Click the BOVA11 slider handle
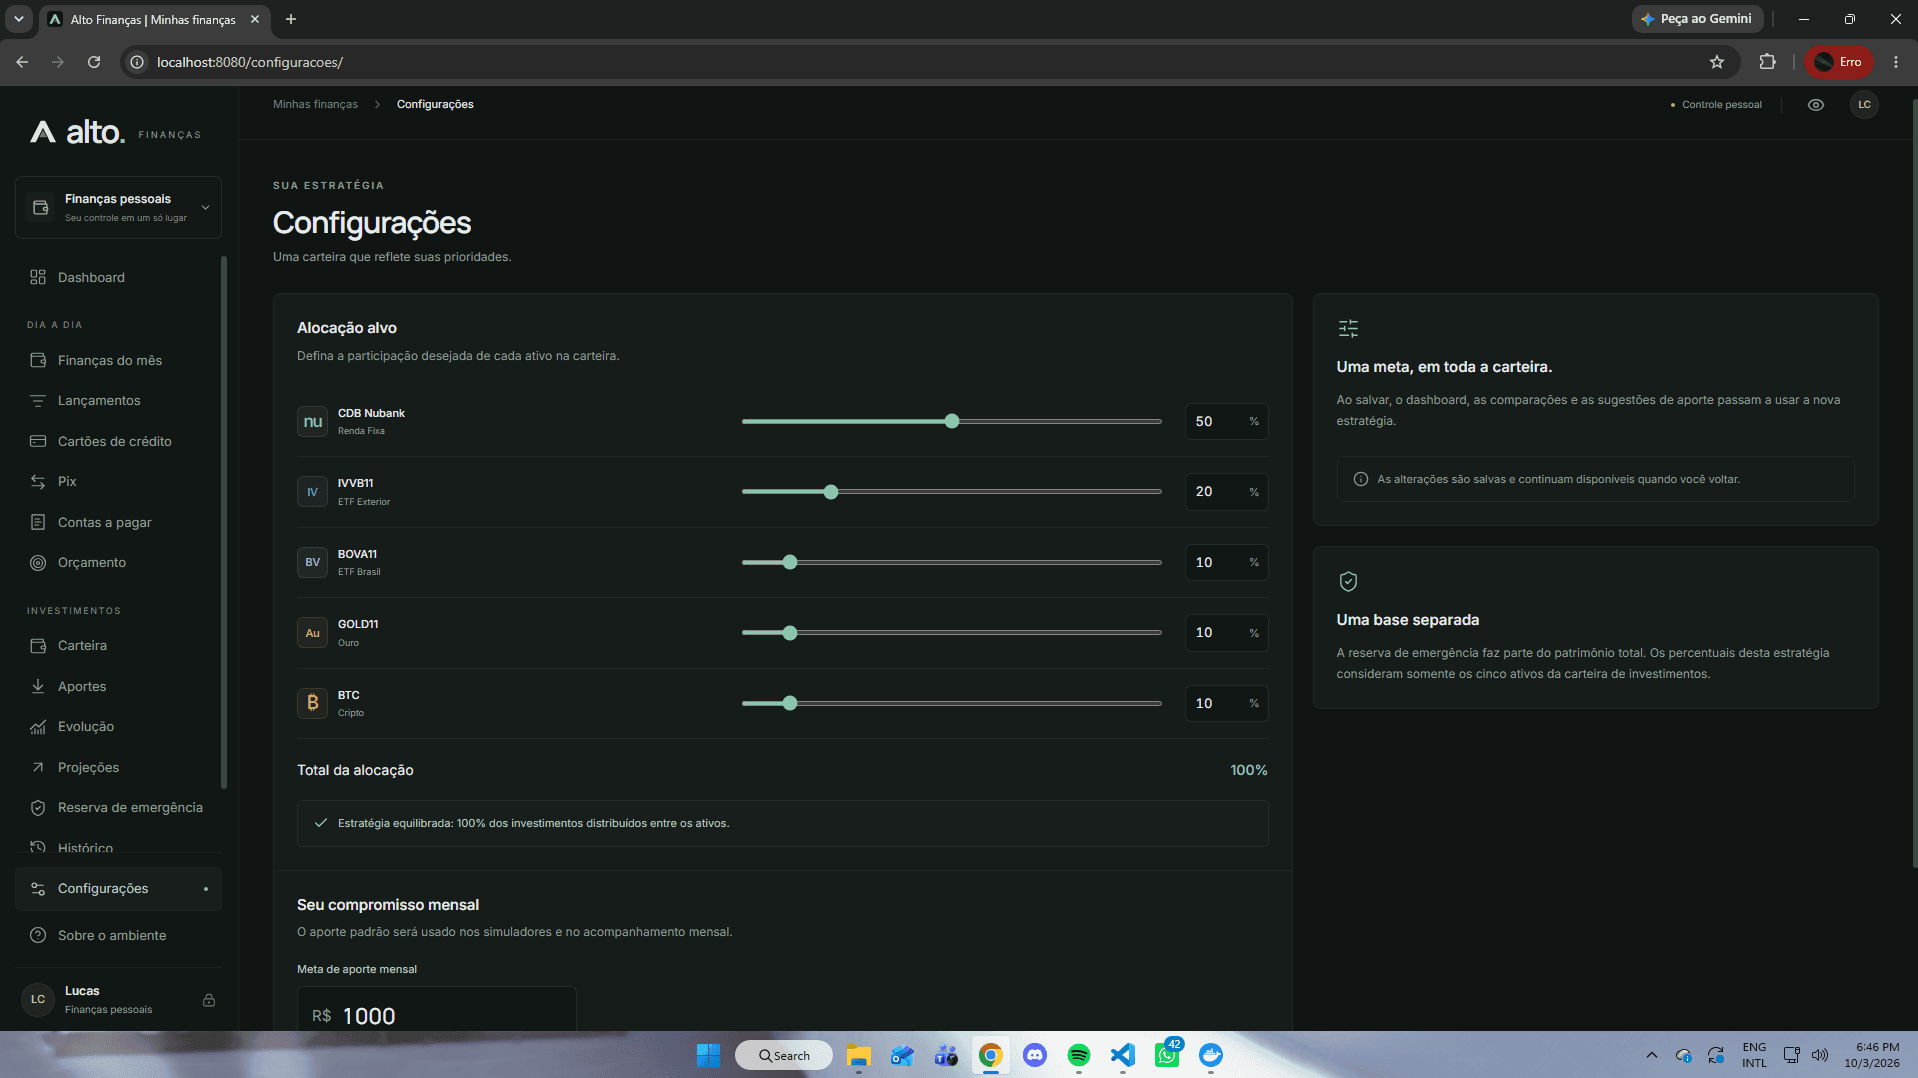This screenshot has width=1918, height=1078. (x=790, y=562)
